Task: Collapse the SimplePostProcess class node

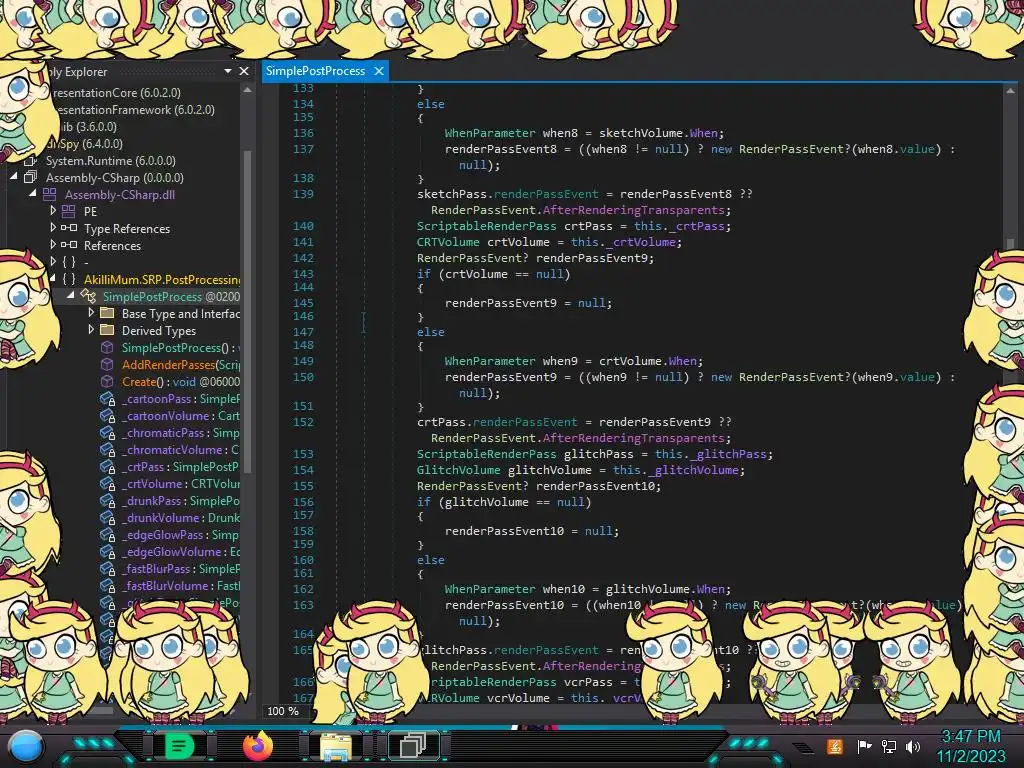Action: (71, 296)
